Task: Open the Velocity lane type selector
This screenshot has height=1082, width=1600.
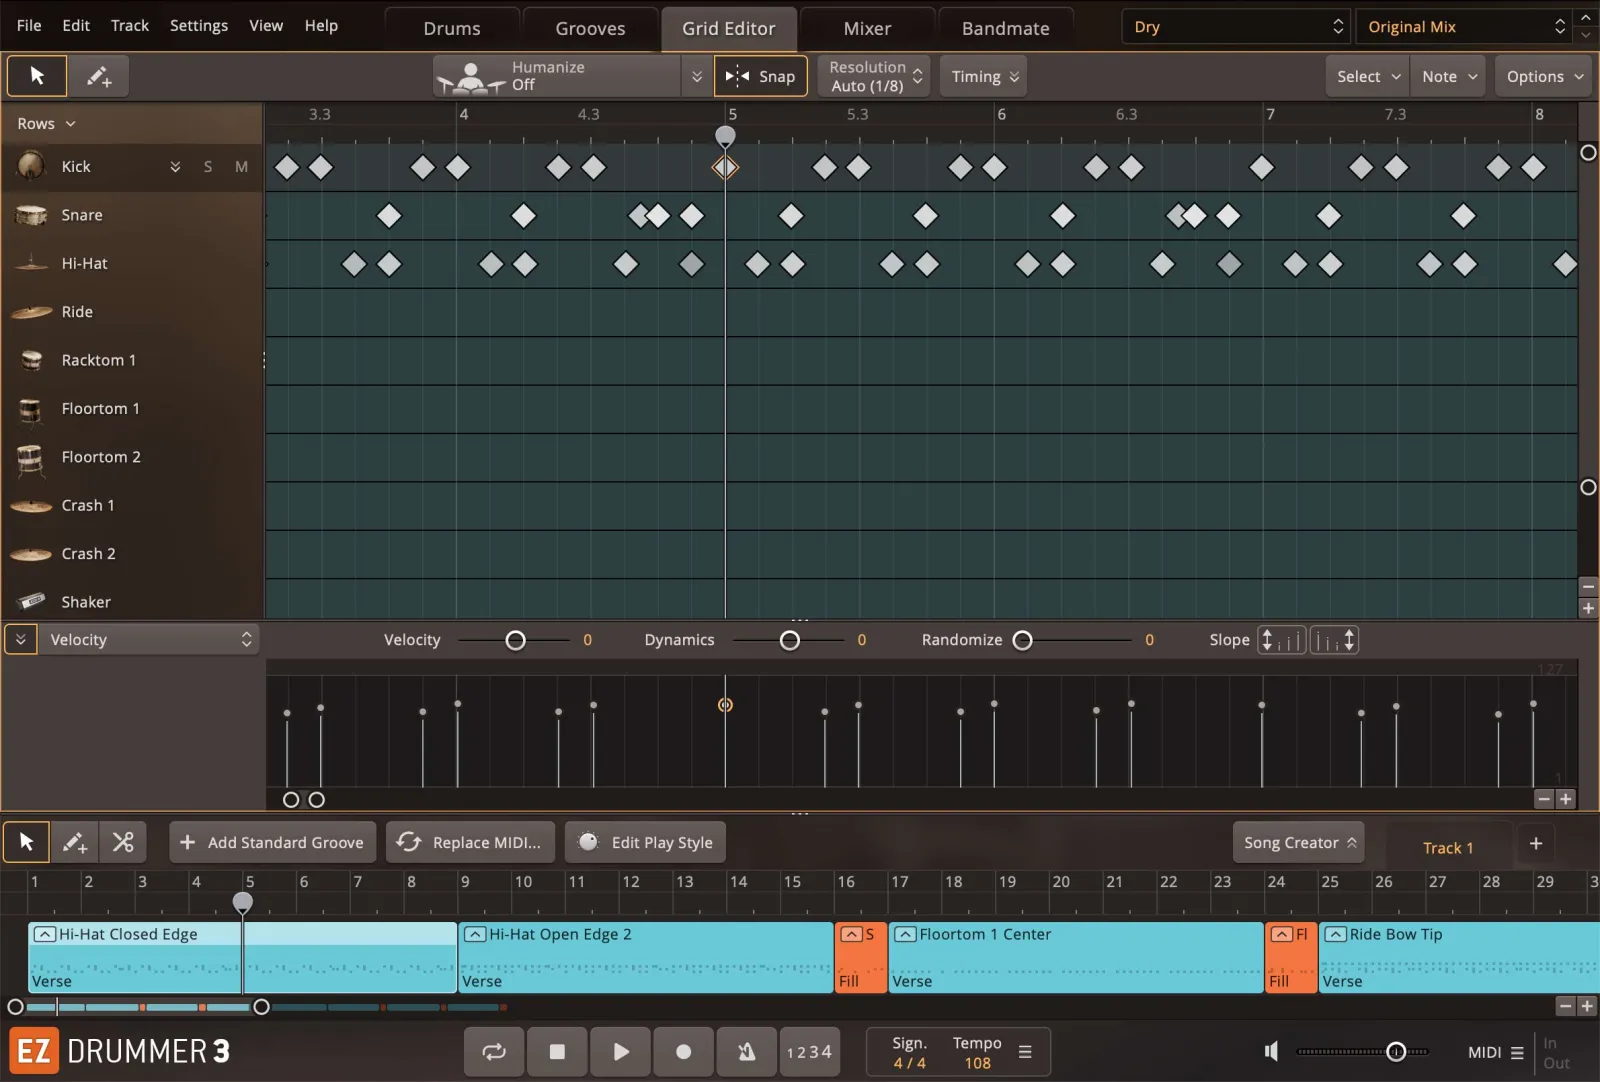Action: (x=149, y=640)
